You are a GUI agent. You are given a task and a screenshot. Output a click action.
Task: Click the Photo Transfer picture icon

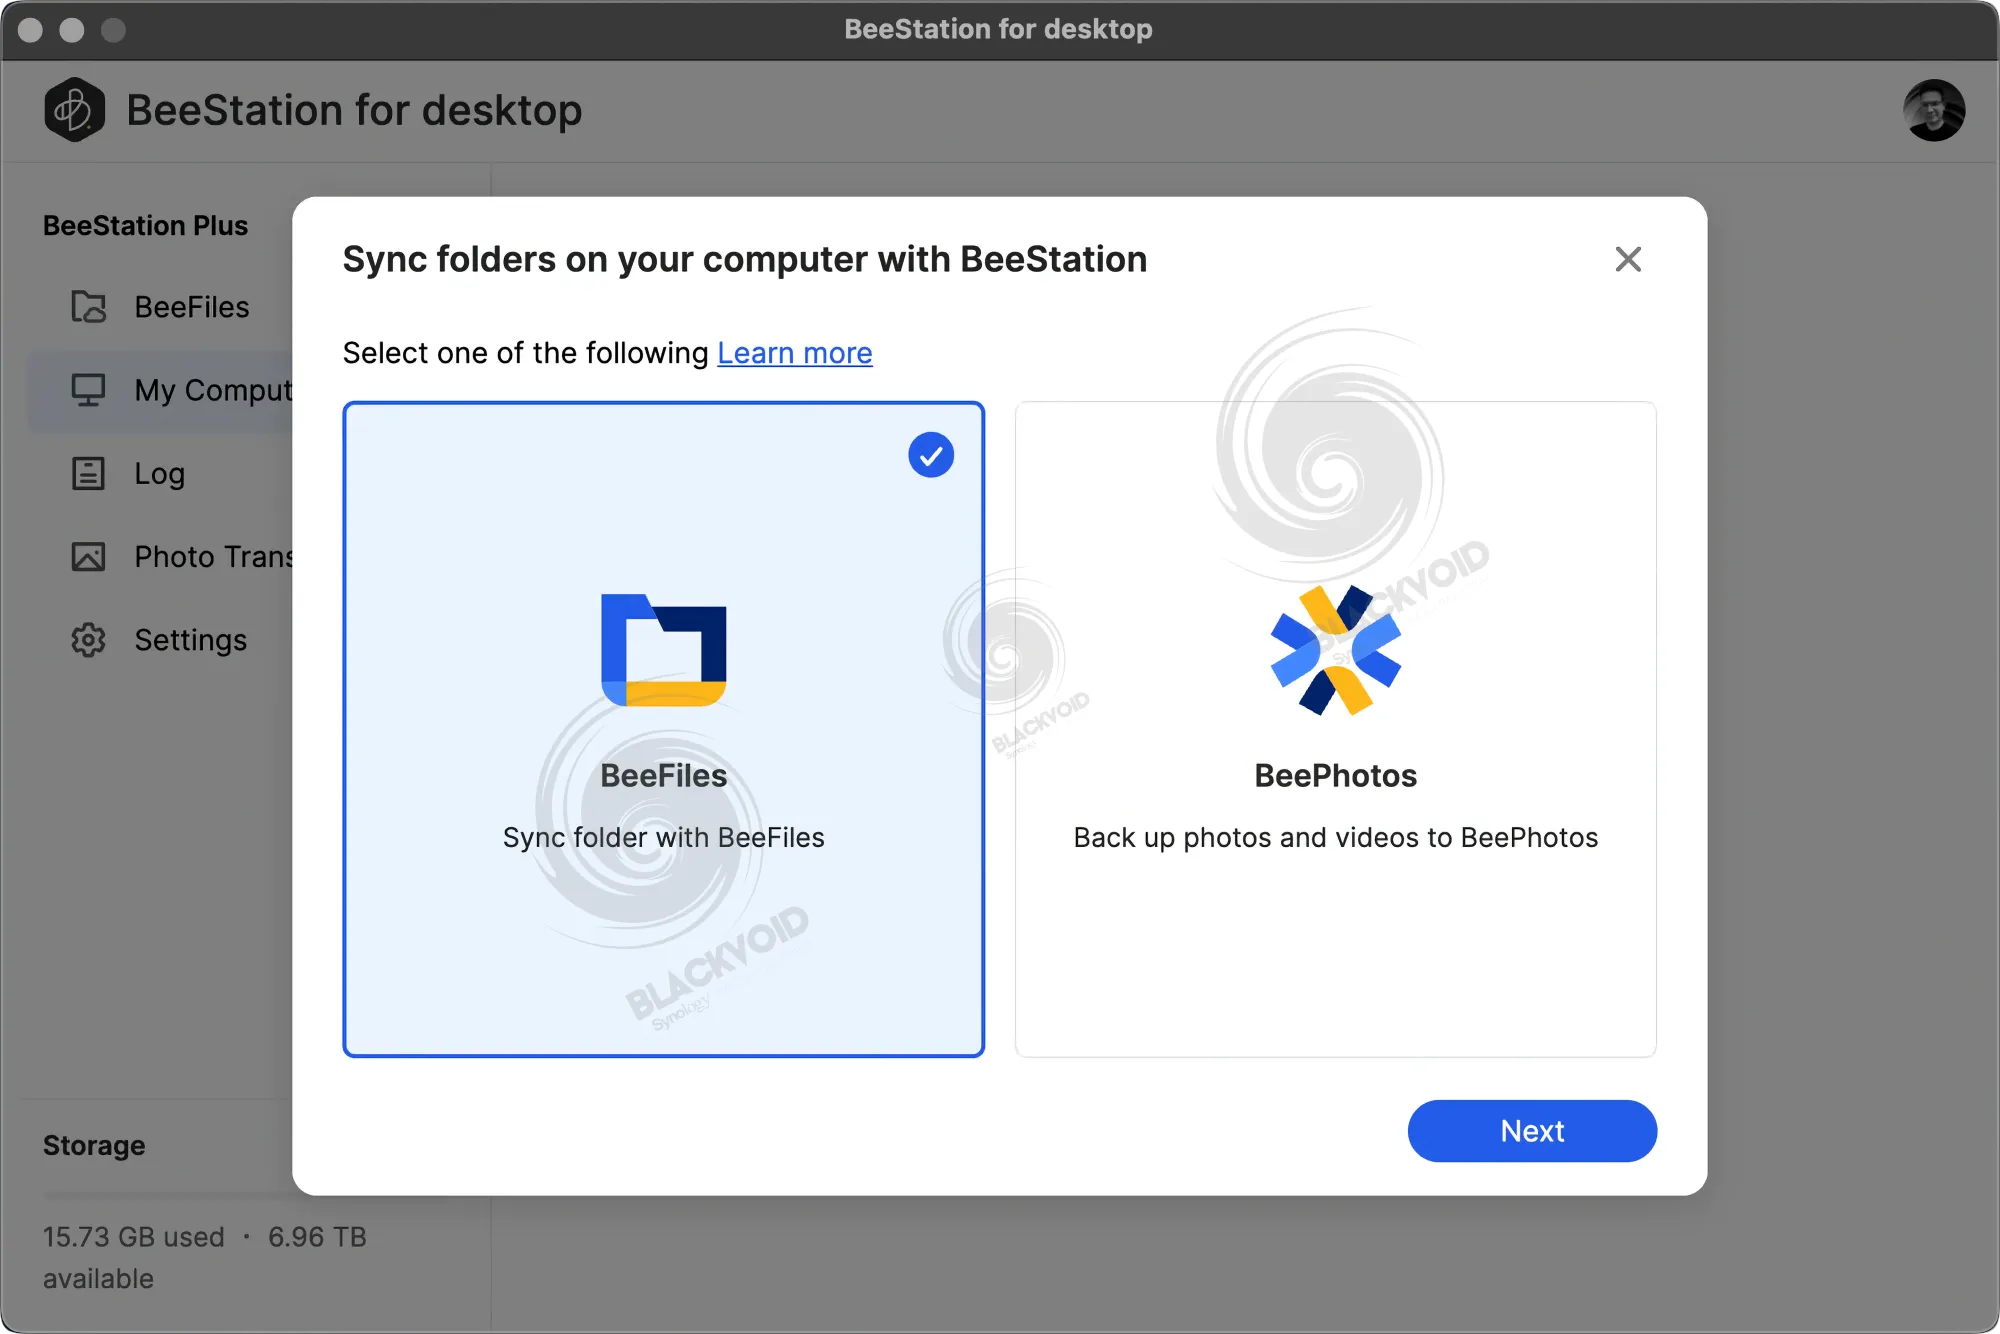click(x=88, y=556)
